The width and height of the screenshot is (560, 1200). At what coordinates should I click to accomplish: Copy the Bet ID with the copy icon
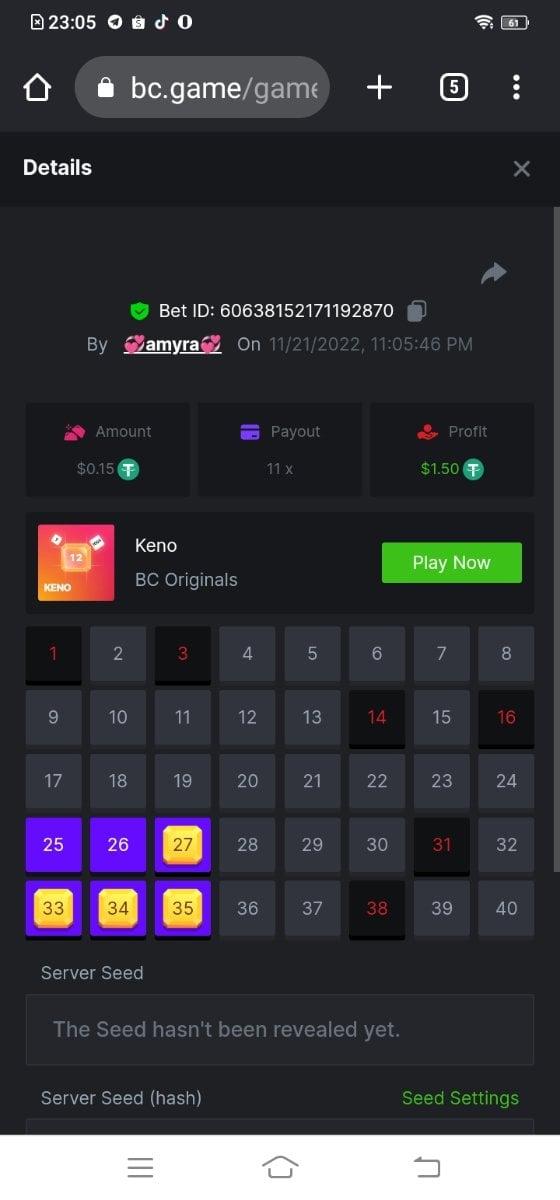pos(417,311)
